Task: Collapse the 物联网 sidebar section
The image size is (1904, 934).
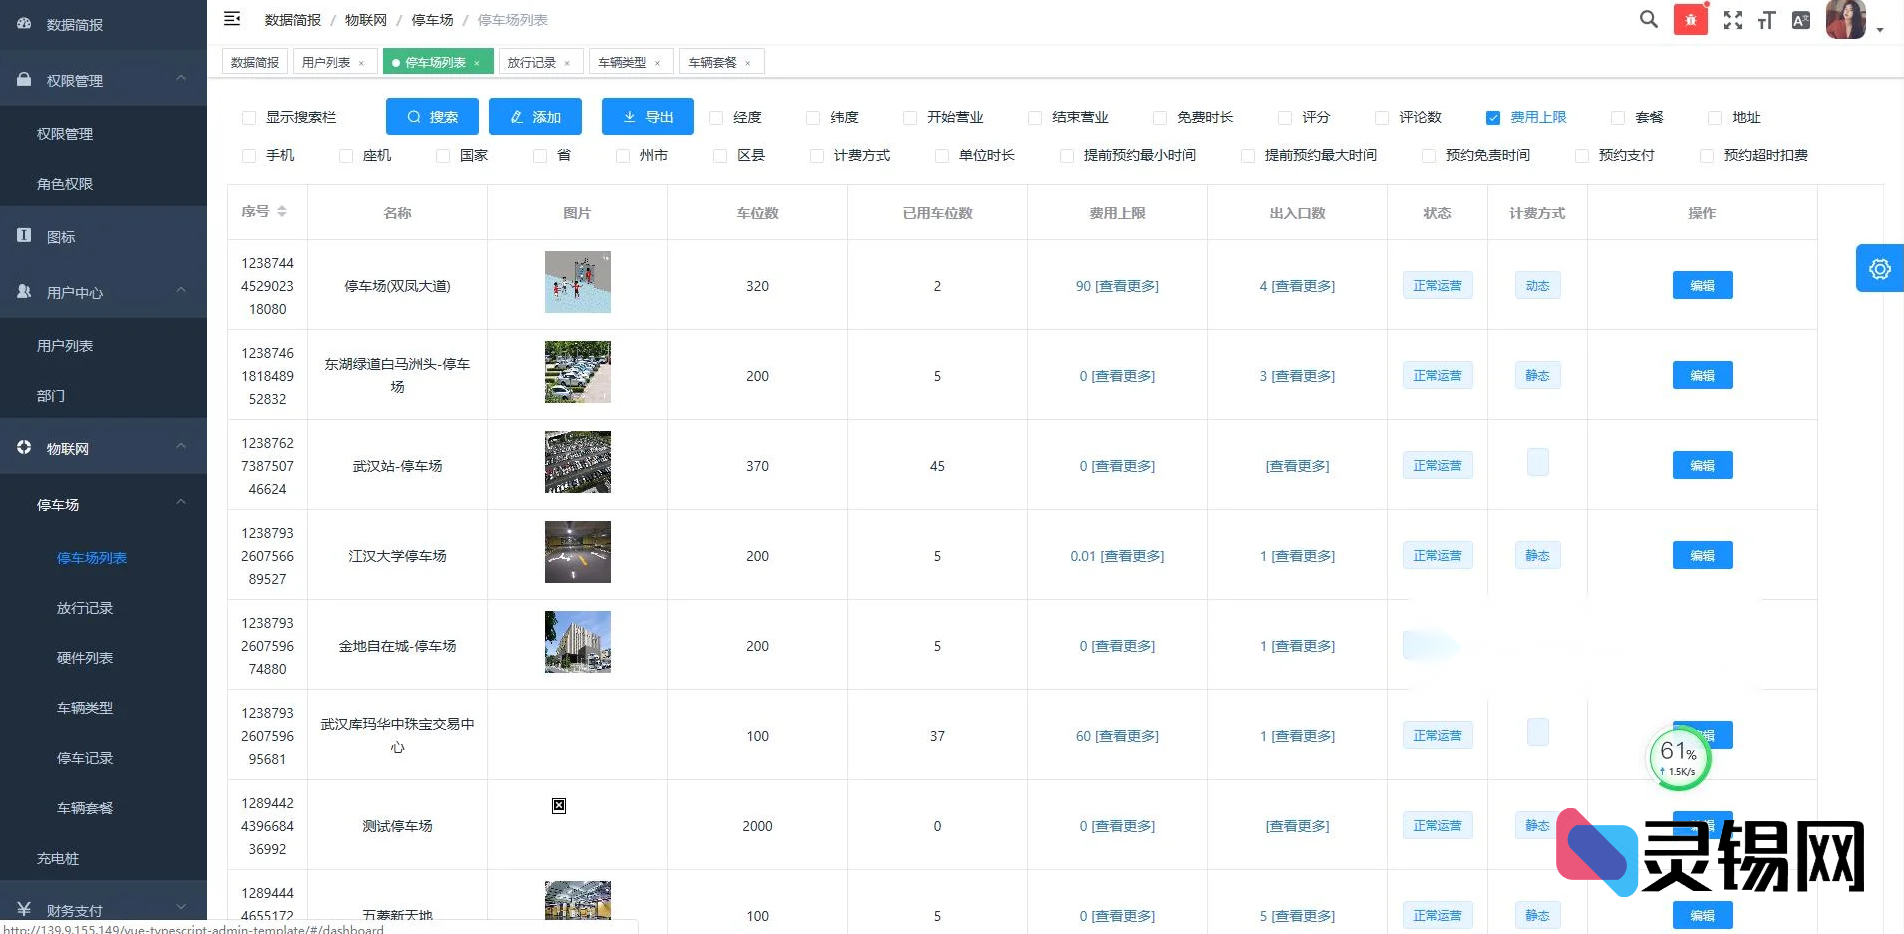Action: [180, 446]
